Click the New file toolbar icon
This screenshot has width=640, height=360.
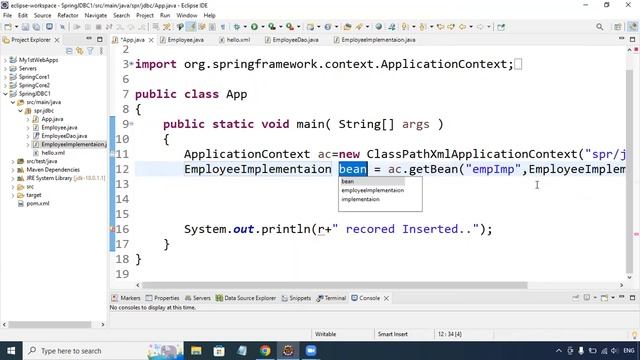pyautogui.click(x=8, y=27)
